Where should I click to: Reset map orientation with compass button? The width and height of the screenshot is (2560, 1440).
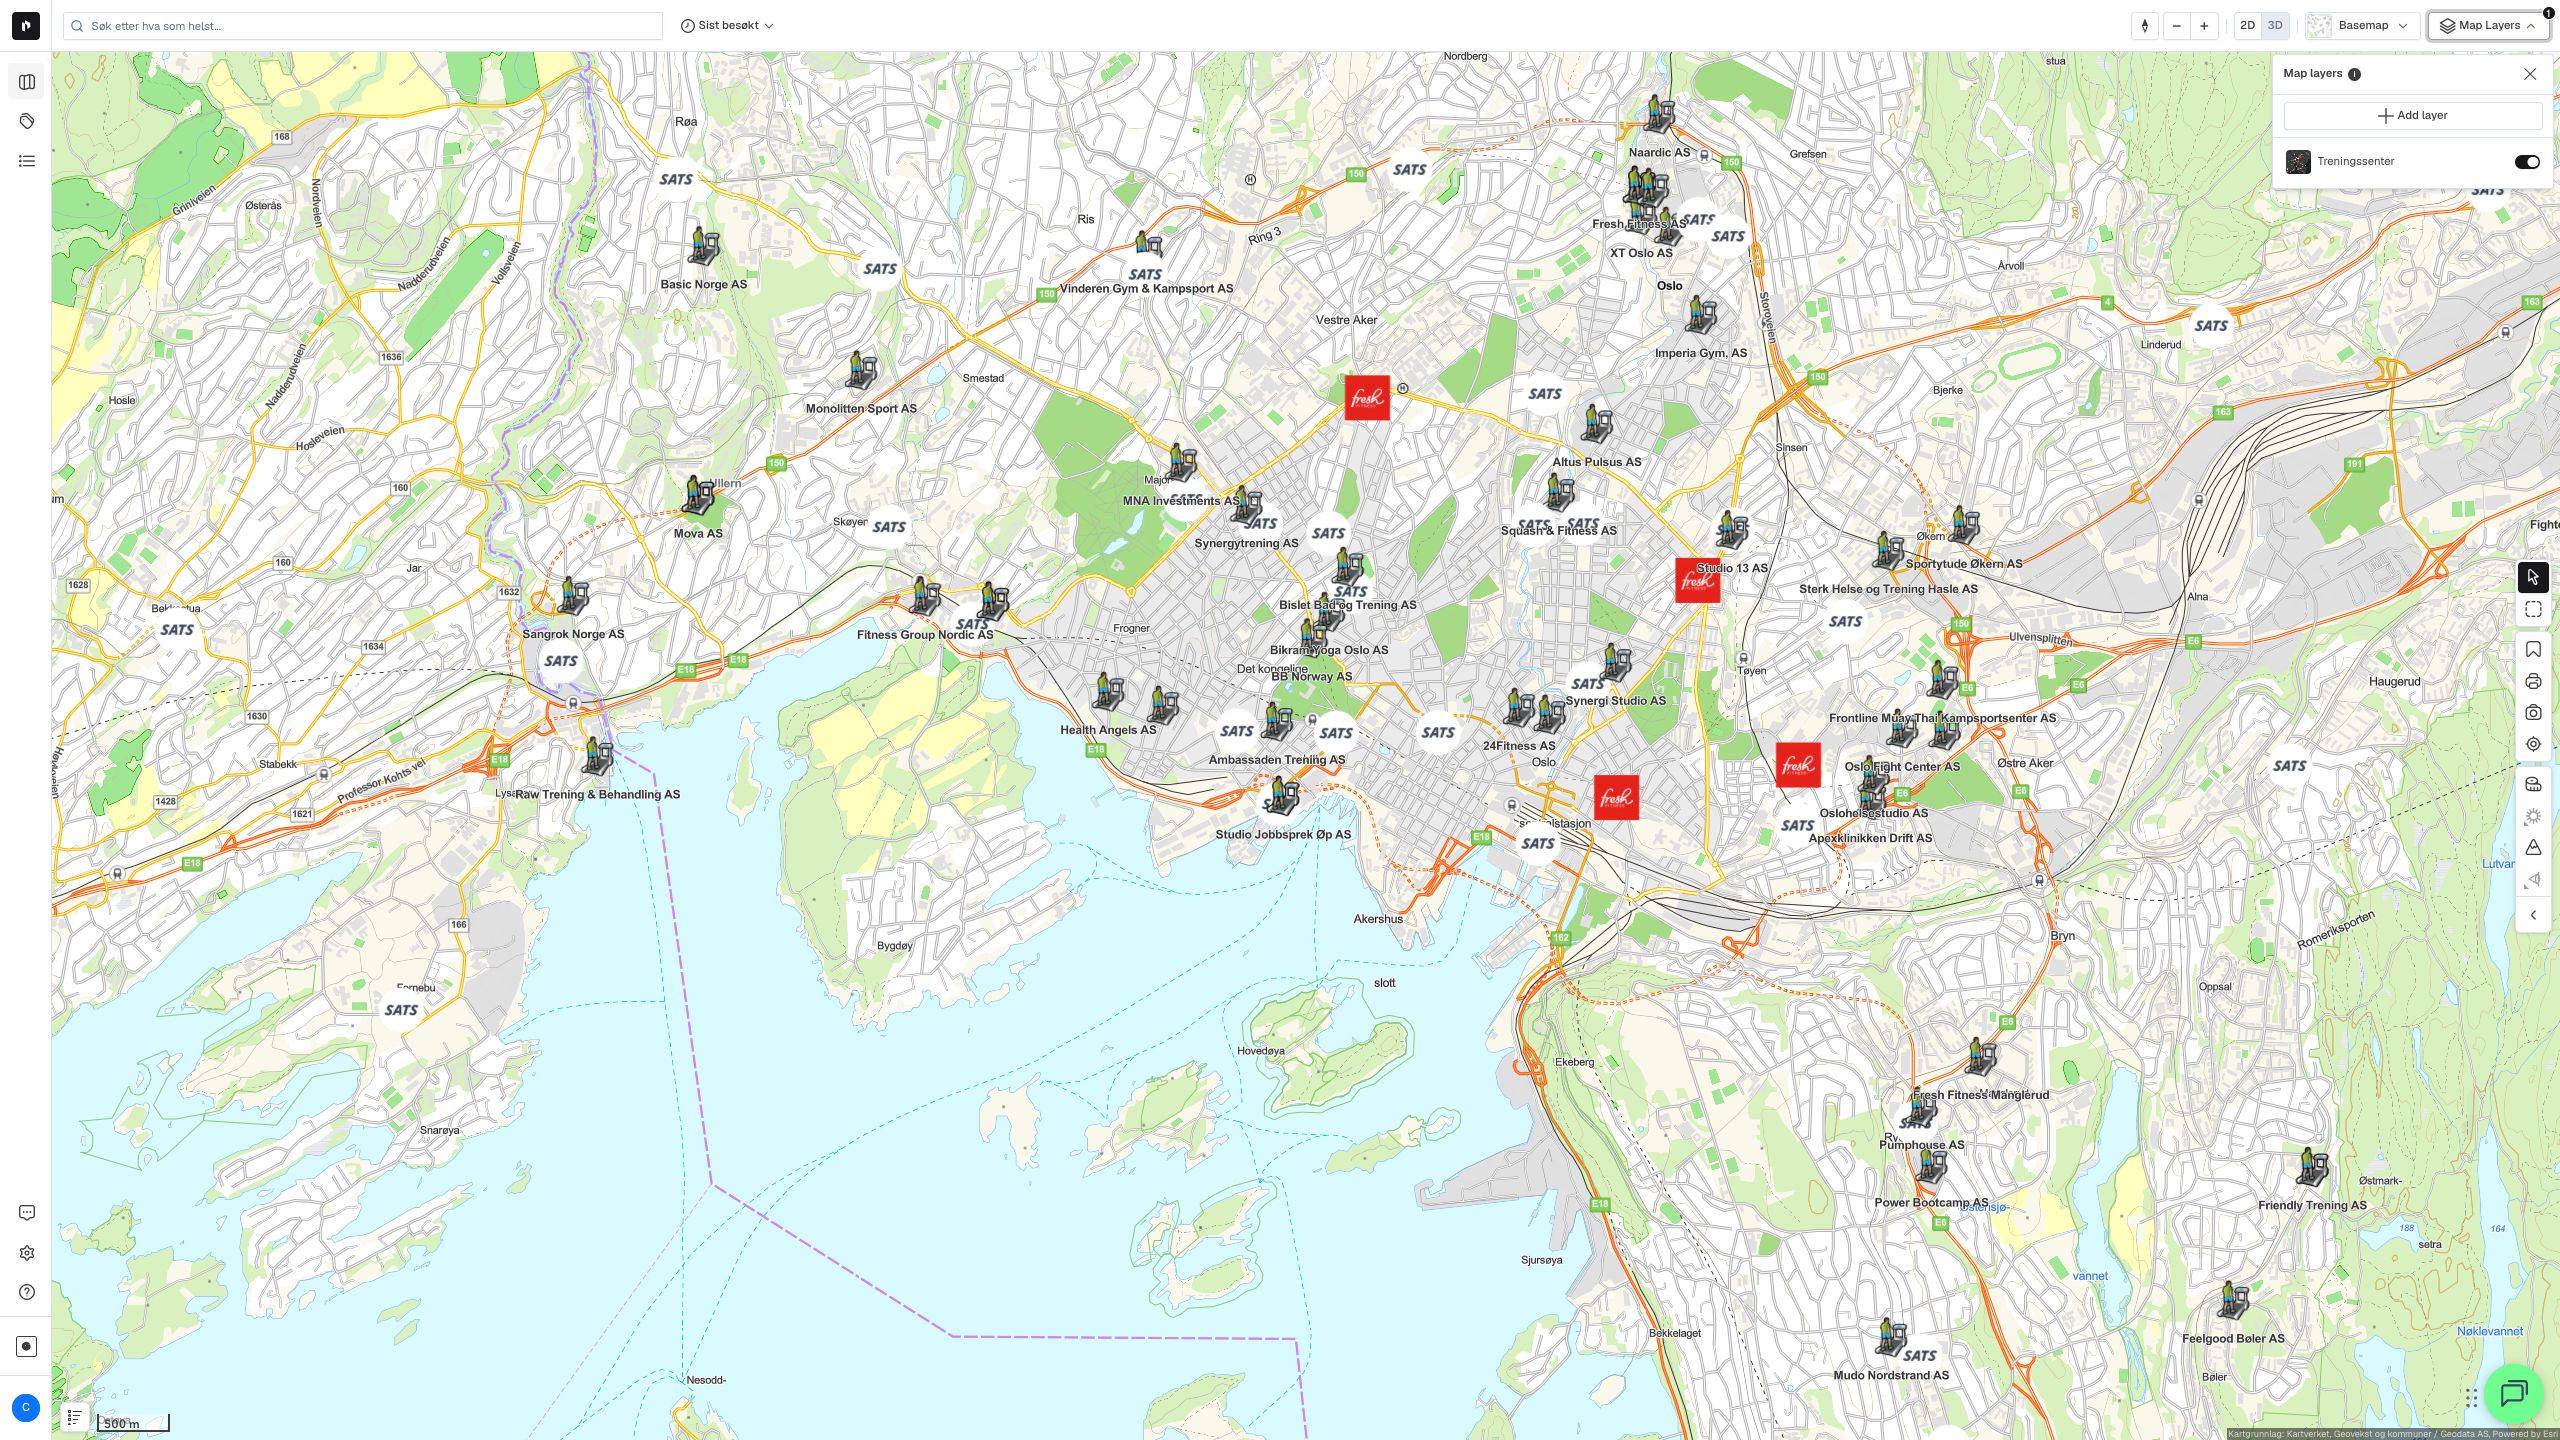point(2145,26)
